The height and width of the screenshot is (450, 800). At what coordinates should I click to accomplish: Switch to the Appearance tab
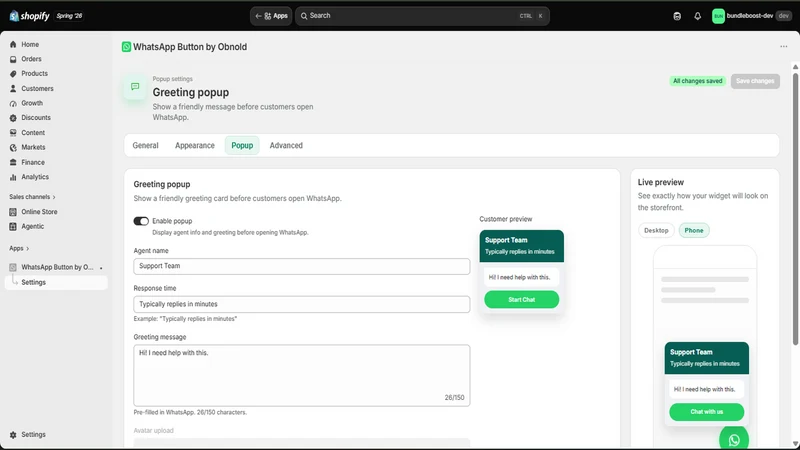point(195,145)
